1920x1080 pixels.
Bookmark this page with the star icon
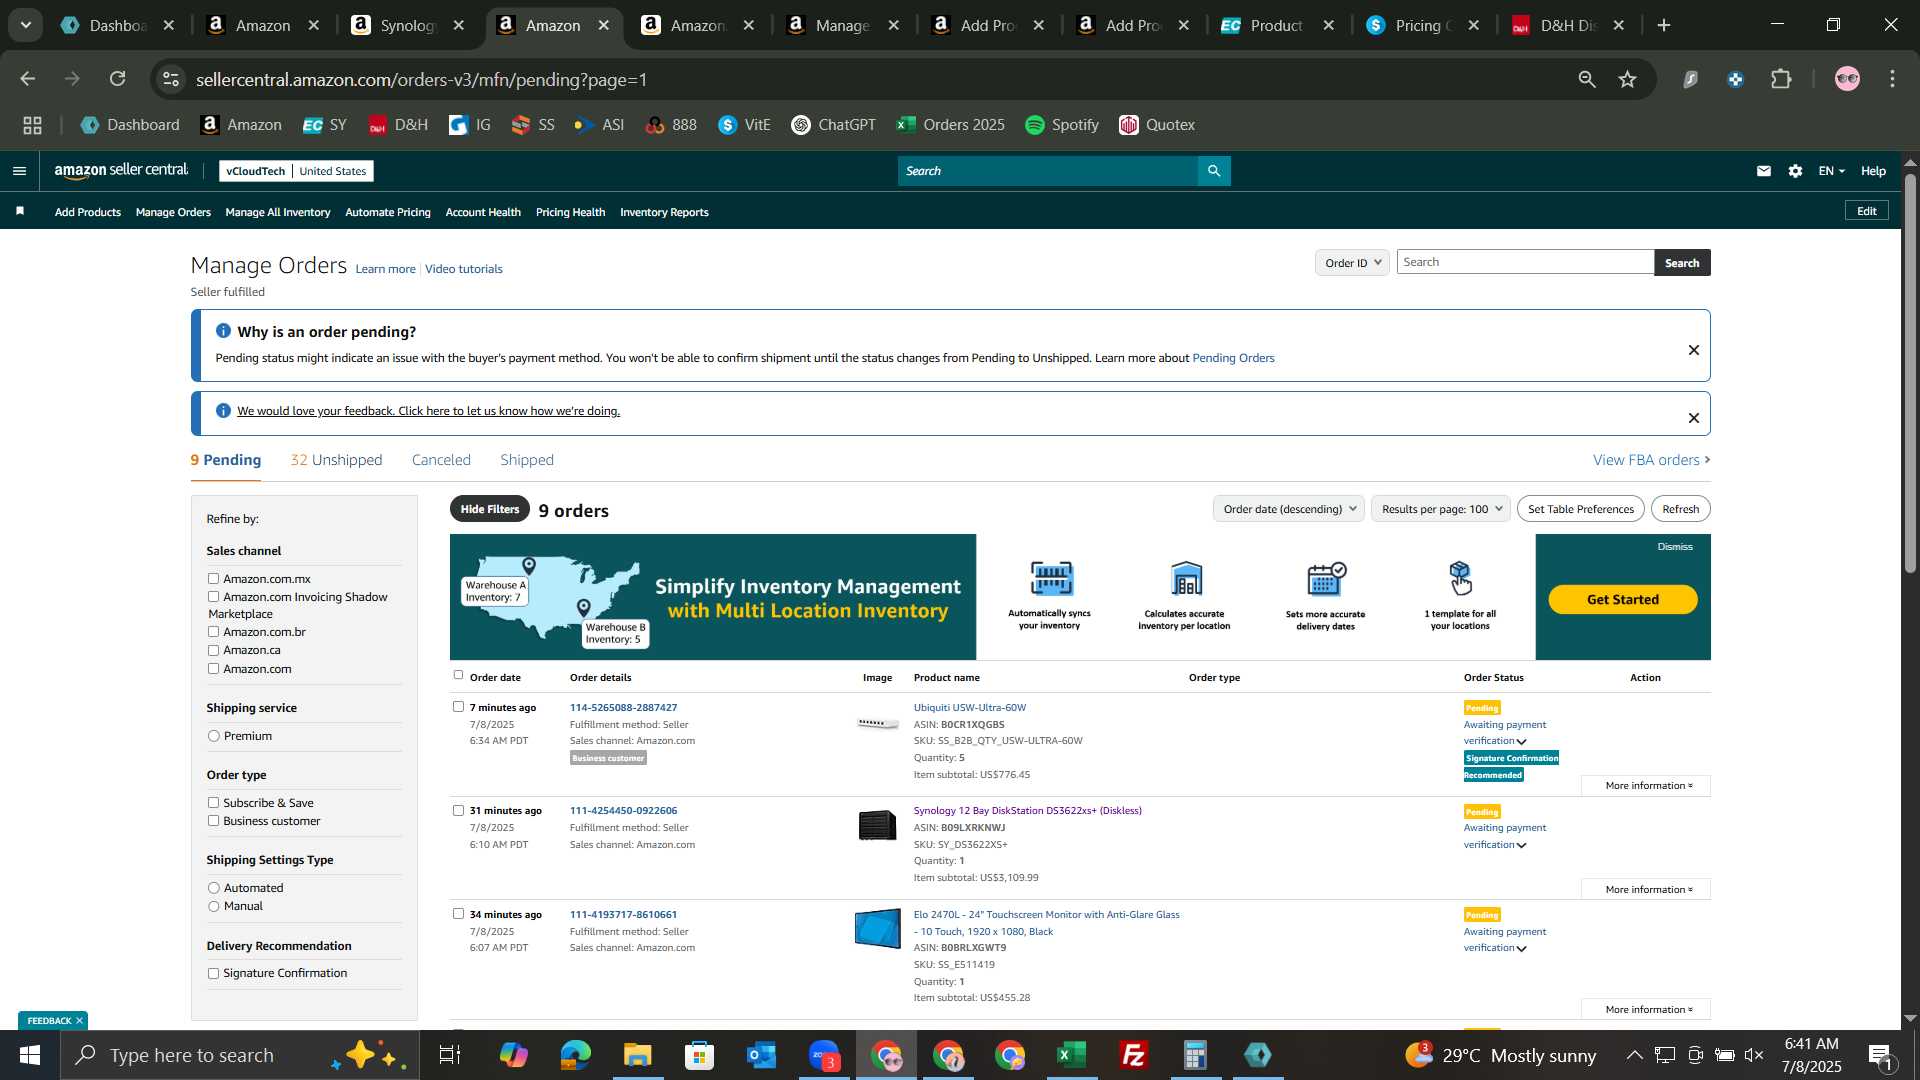click(x=1628, y=79)
